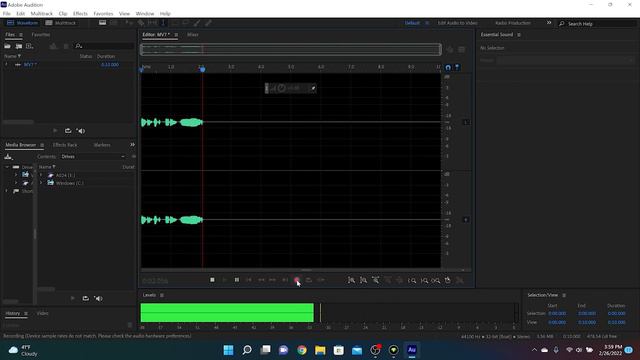The image size is (640, 360).
Task: Zoom out amplitude in the editor
Action: 363,280
